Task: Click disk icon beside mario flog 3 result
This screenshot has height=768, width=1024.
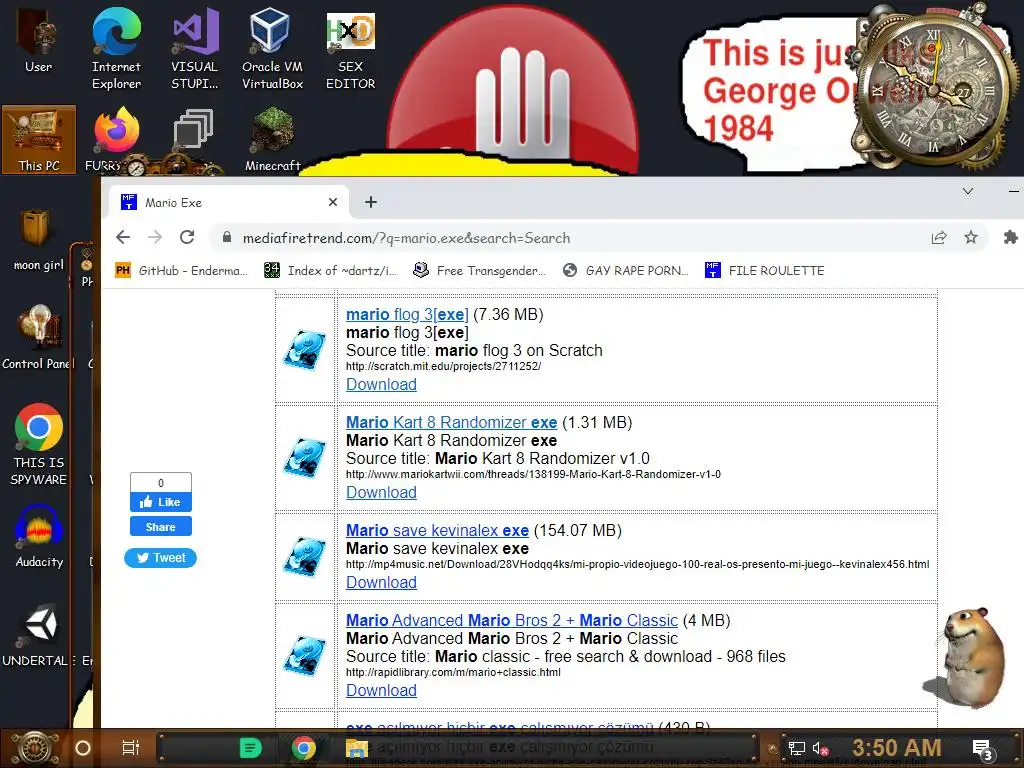Action: point(305,350)
